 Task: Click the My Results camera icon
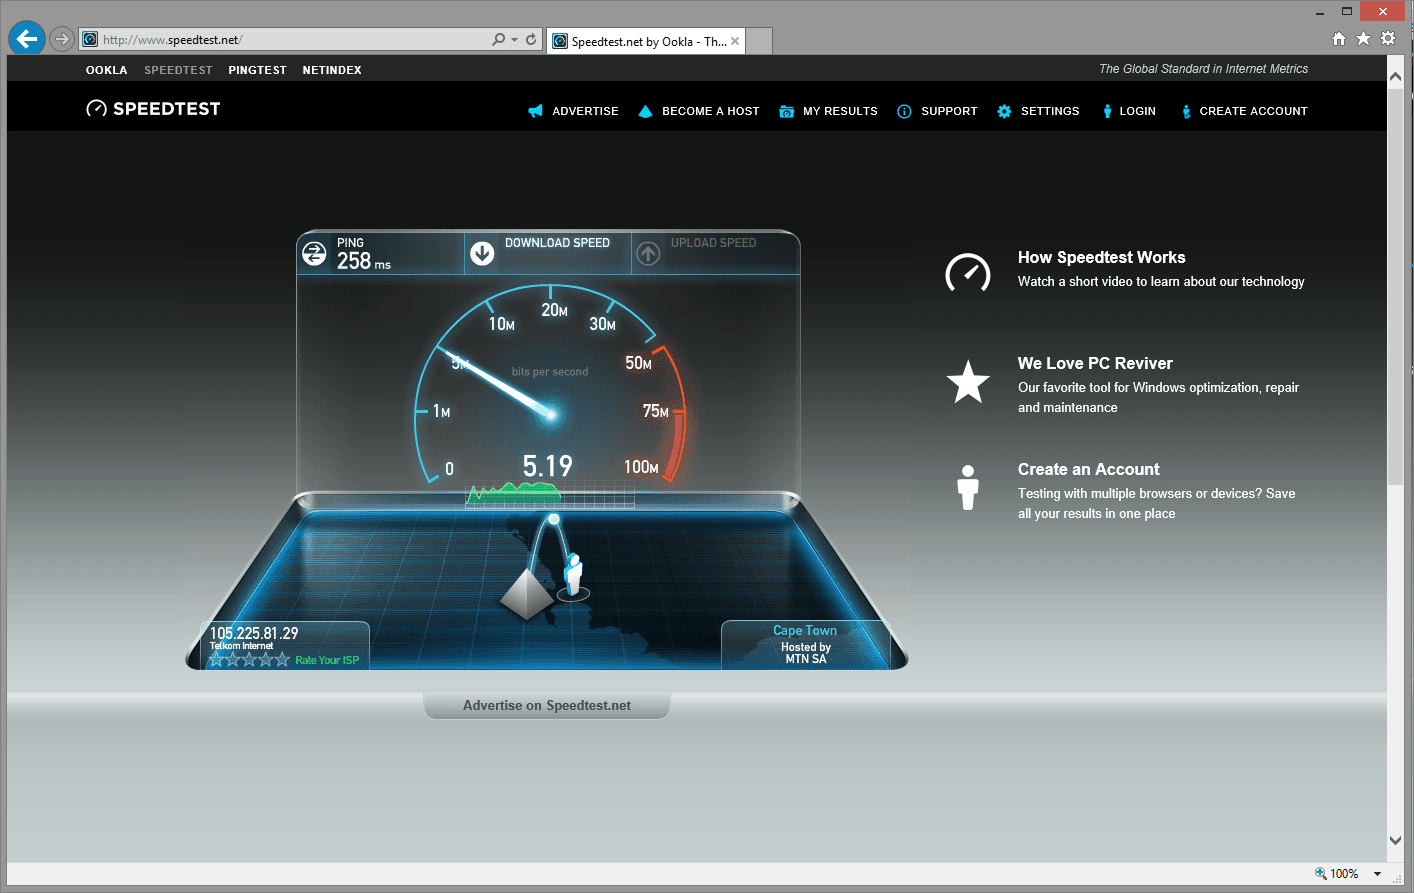[x=787, y=111]
